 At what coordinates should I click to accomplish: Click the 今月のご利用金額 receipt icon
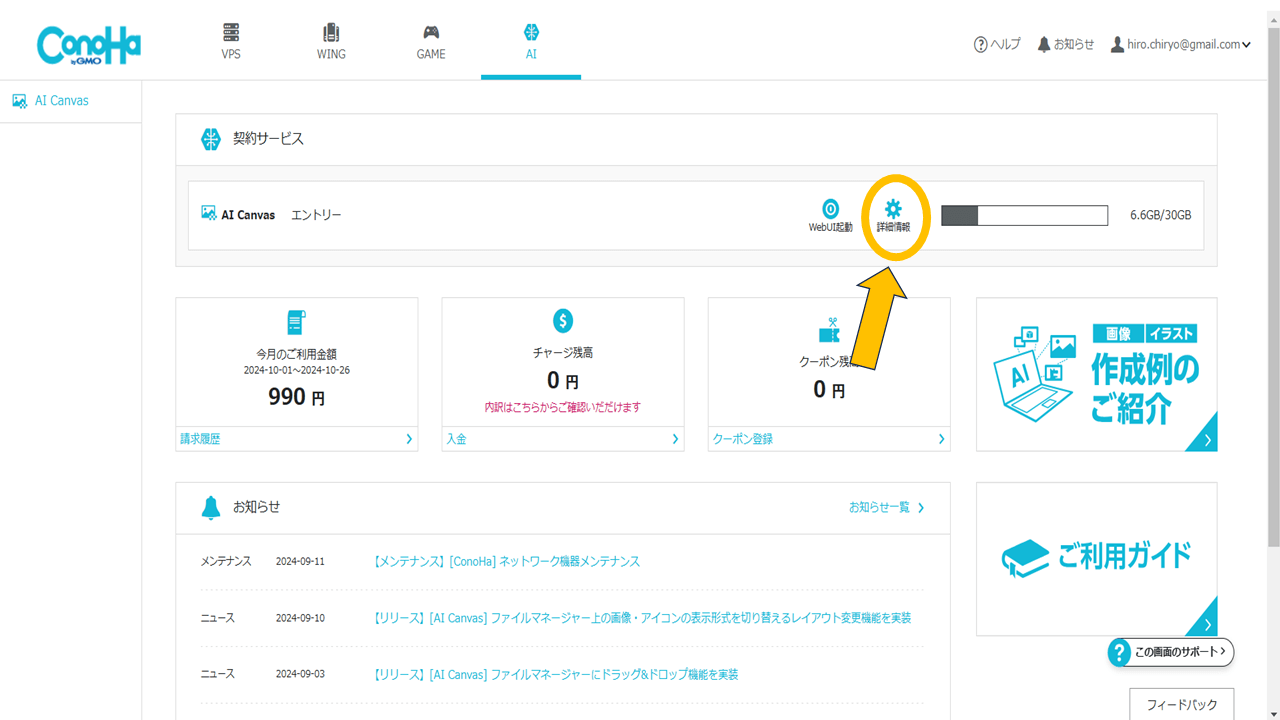[296, 322]
